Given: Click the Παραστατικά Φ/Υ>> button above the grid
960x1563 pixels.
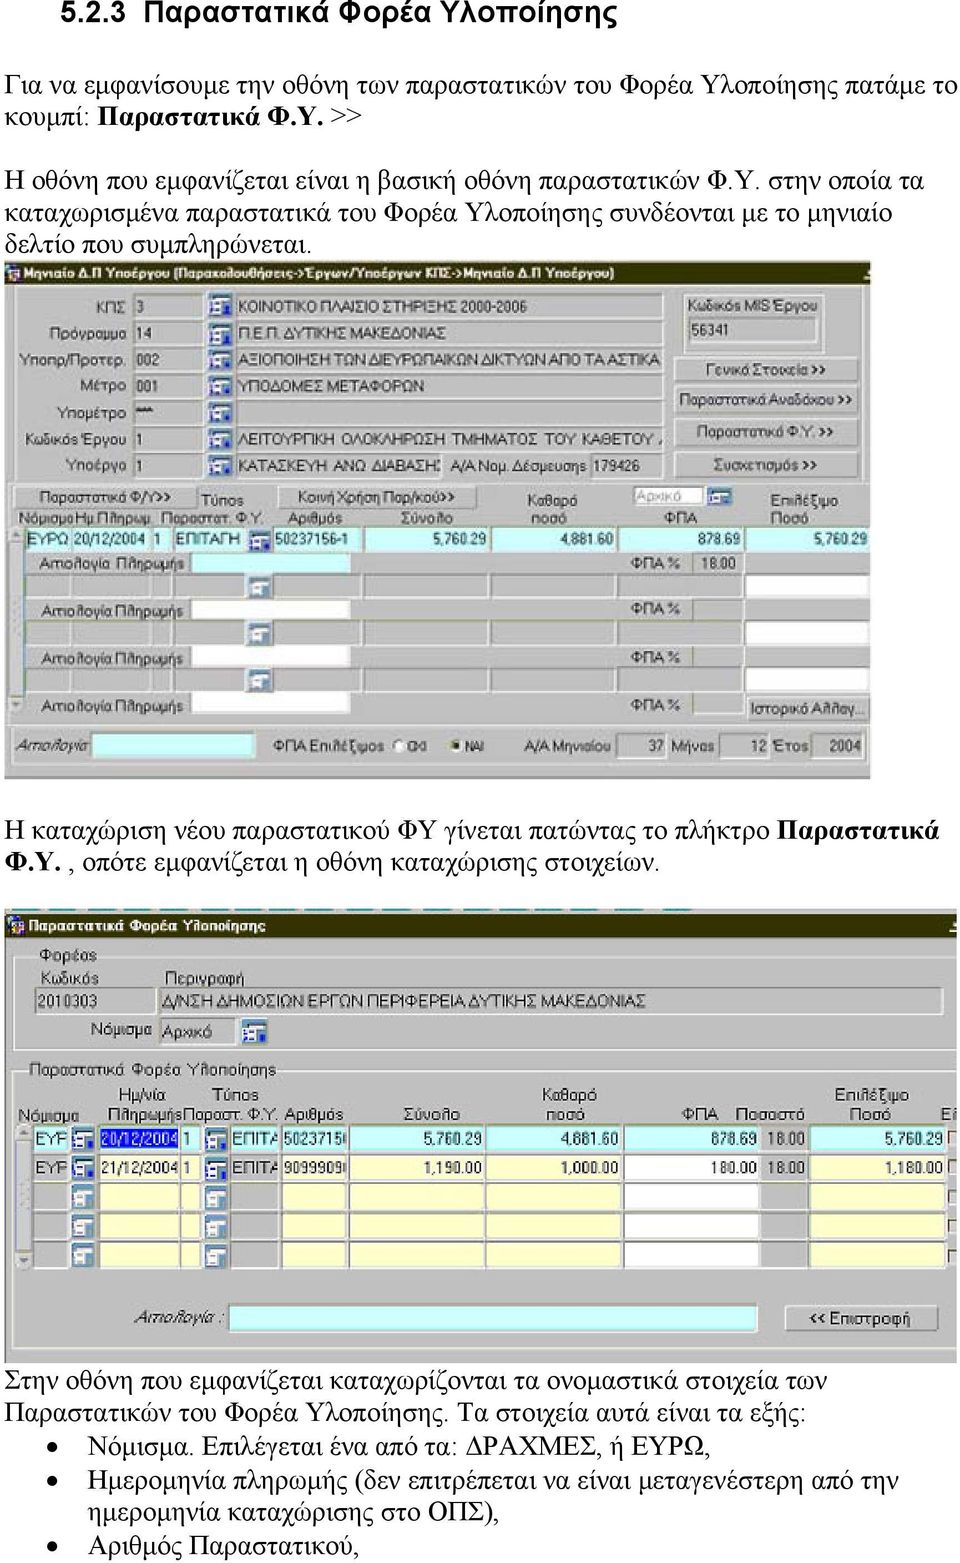Looking at the screenshot, I should pos(104,497).
